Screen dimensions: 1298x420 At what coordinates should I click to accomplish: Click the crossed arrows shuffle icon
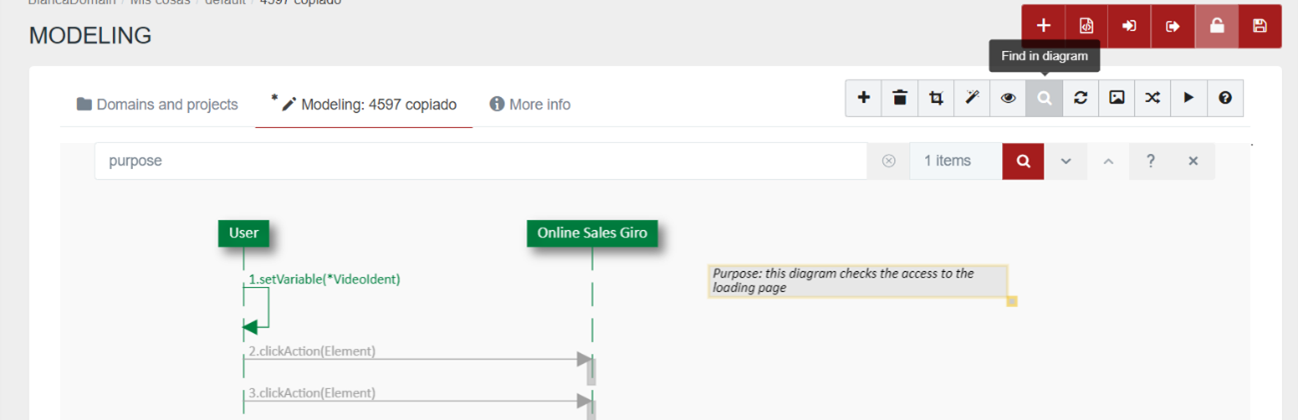1152,98
